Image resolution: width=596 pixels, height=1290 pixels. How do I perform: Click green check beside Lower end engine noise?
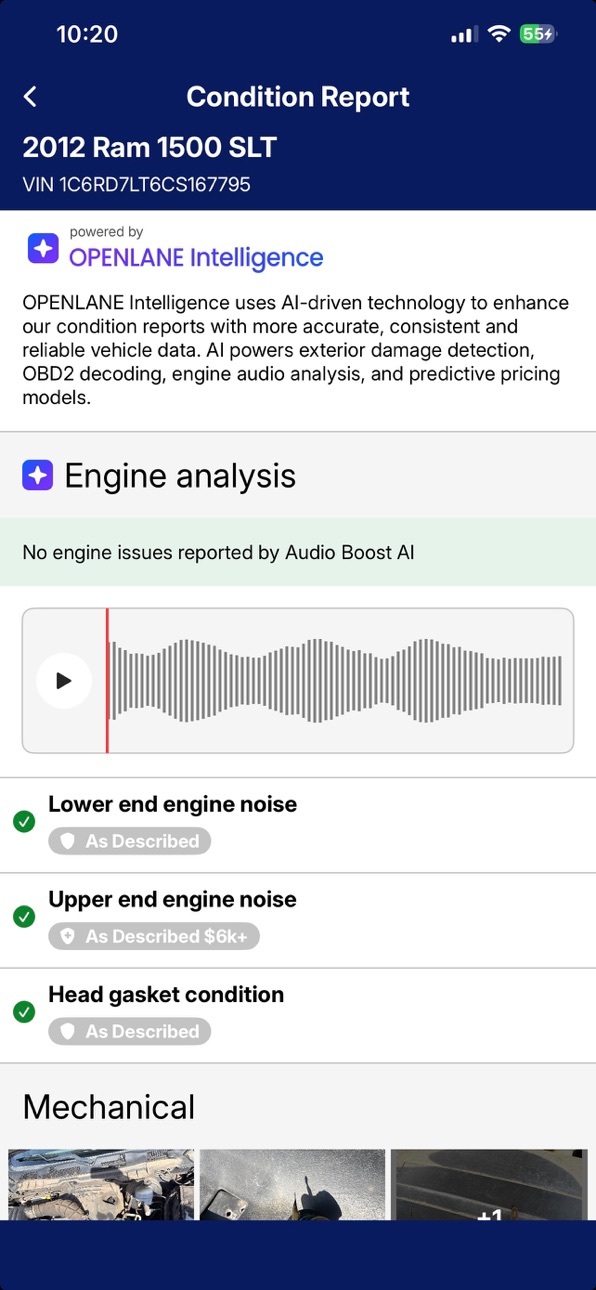(24, 822)
